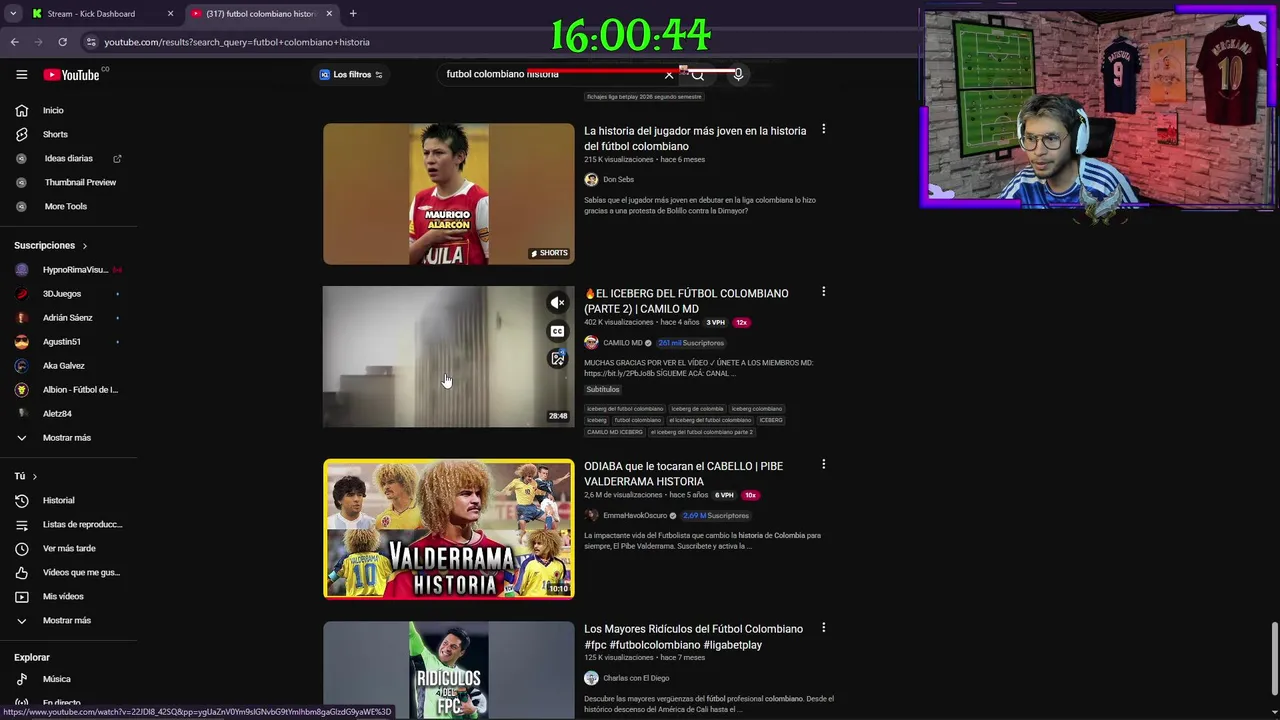1280x720 pixels.
Task: Open Mauricio Alarcón Shorts thumbnail
Action: click(x=448, y=194)
